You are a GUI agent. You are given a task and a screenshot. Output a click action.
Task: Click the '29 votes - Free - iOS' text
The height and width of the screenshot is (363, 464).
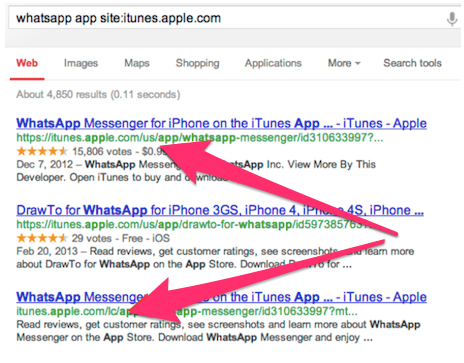121,238
